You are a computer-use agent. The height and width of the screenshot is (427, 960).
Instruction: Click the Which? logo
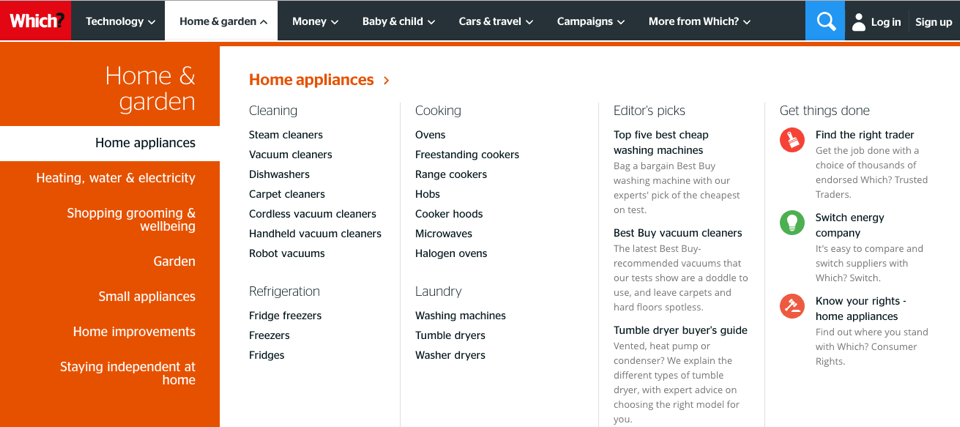36,21
